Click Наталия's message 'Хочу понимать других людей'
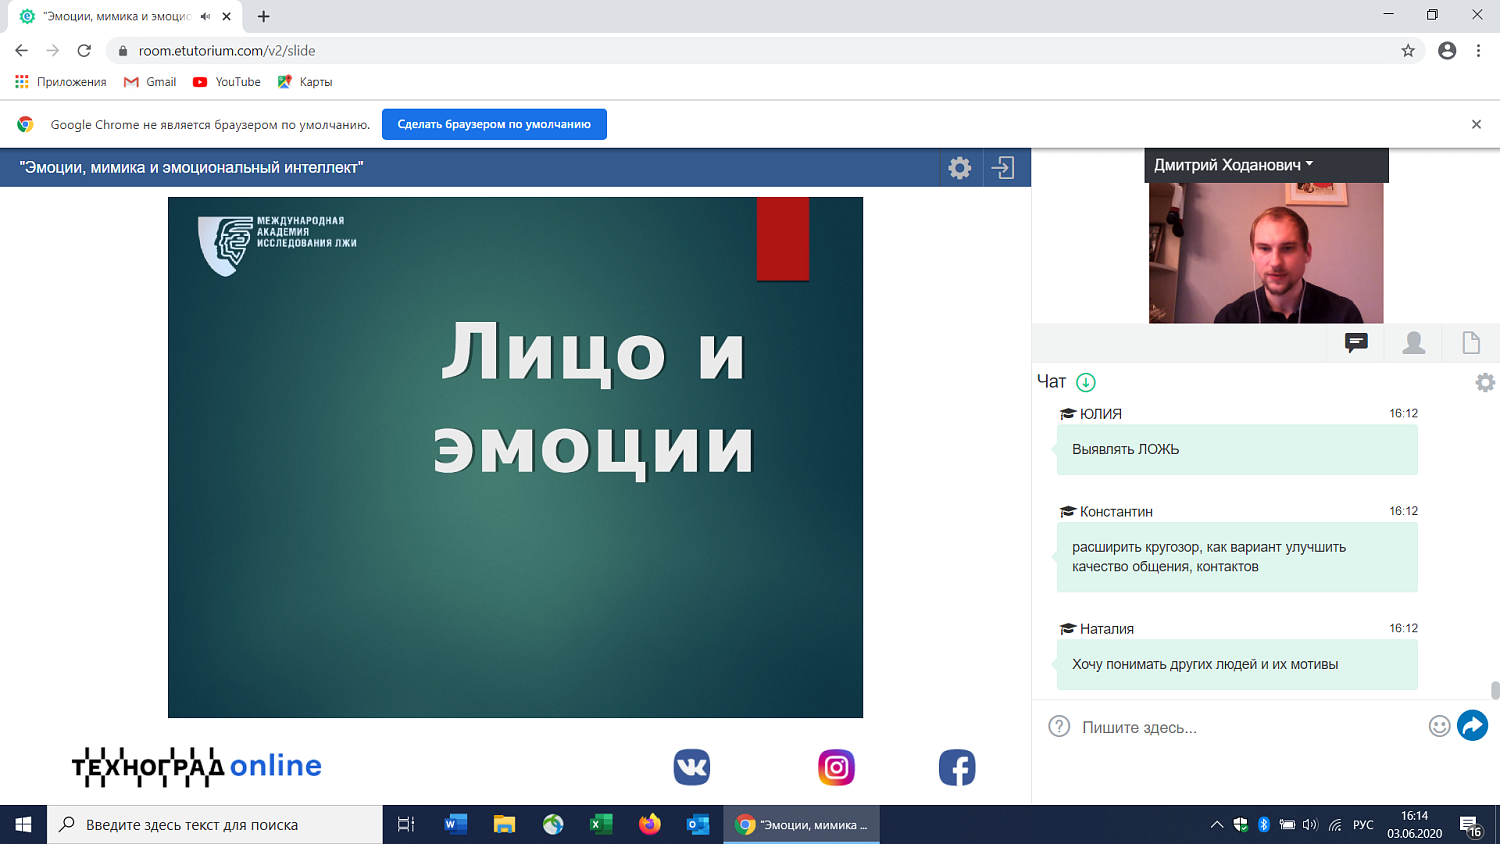This screenshot has height=844, width=1500. pos(1237,664)
